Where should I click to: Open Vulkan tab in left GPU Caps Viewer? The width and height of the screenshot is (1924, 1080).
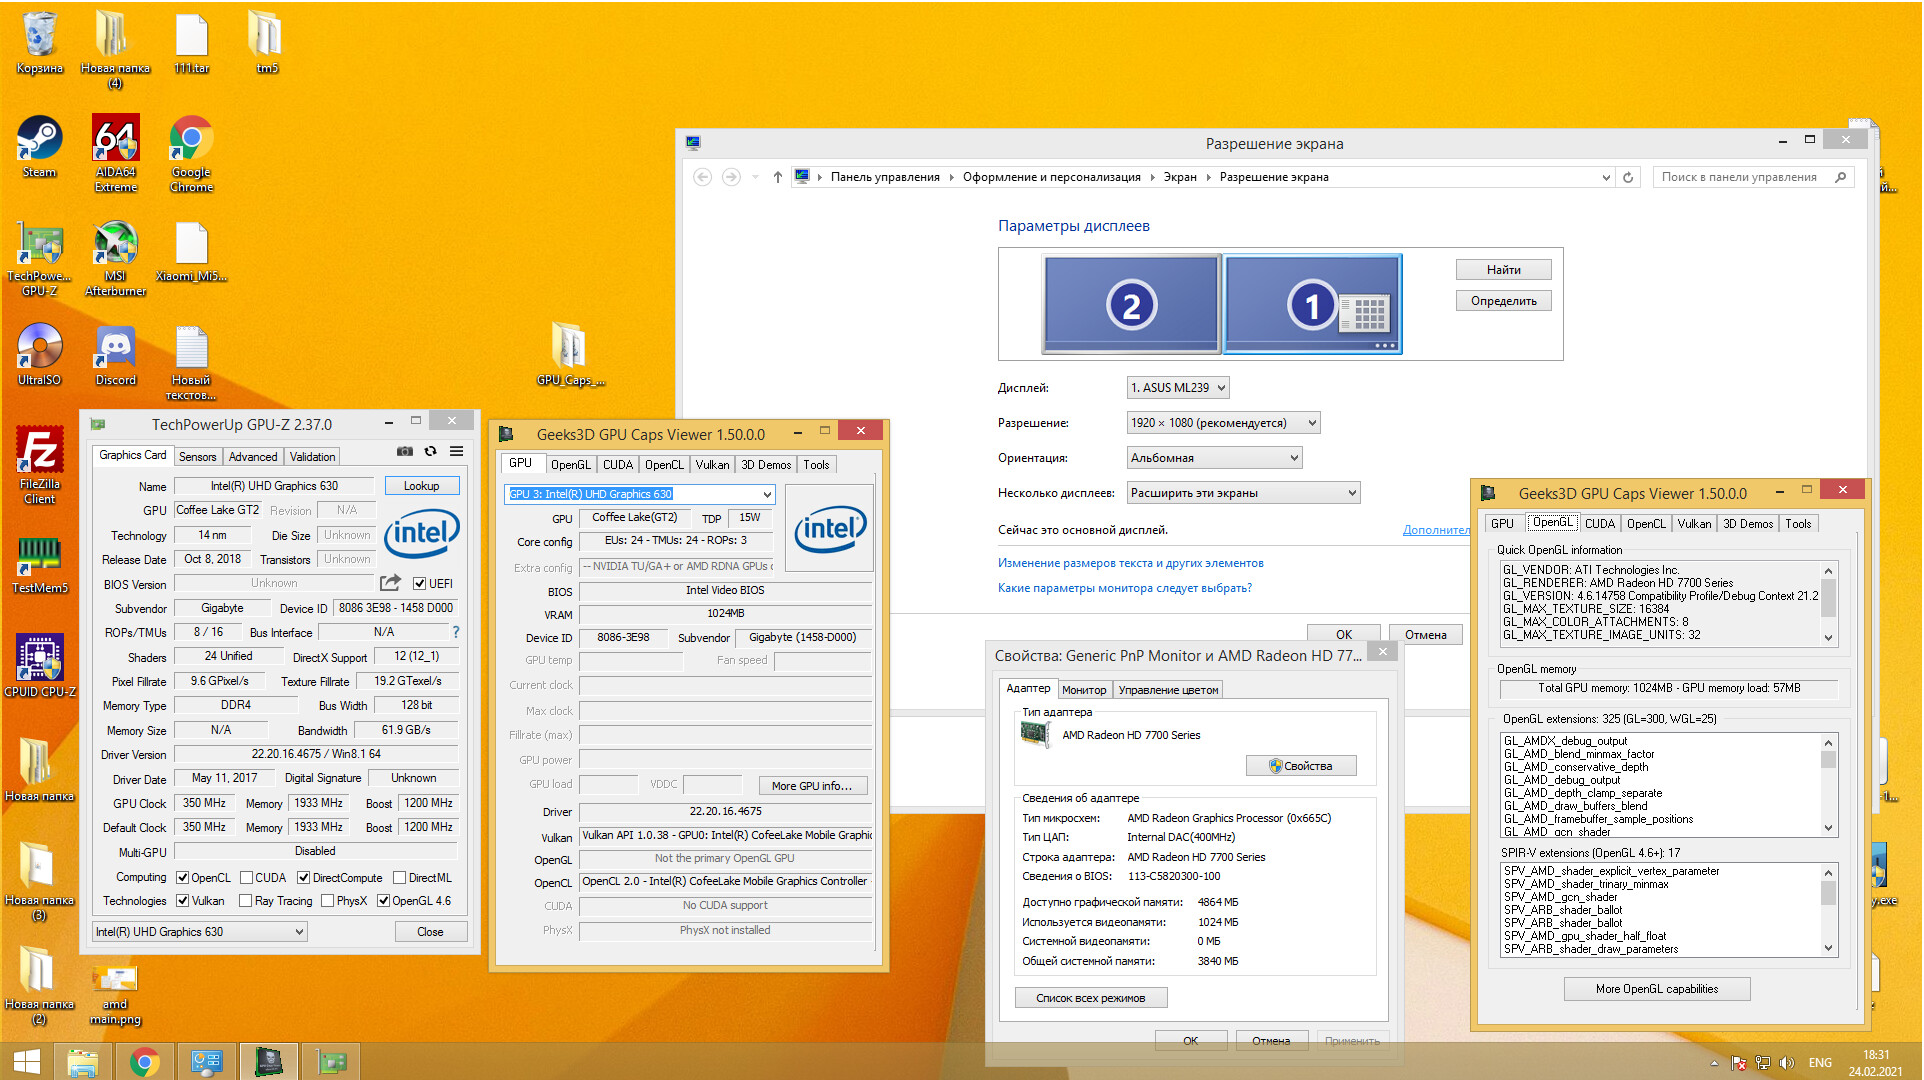click(x=712, y=465)
